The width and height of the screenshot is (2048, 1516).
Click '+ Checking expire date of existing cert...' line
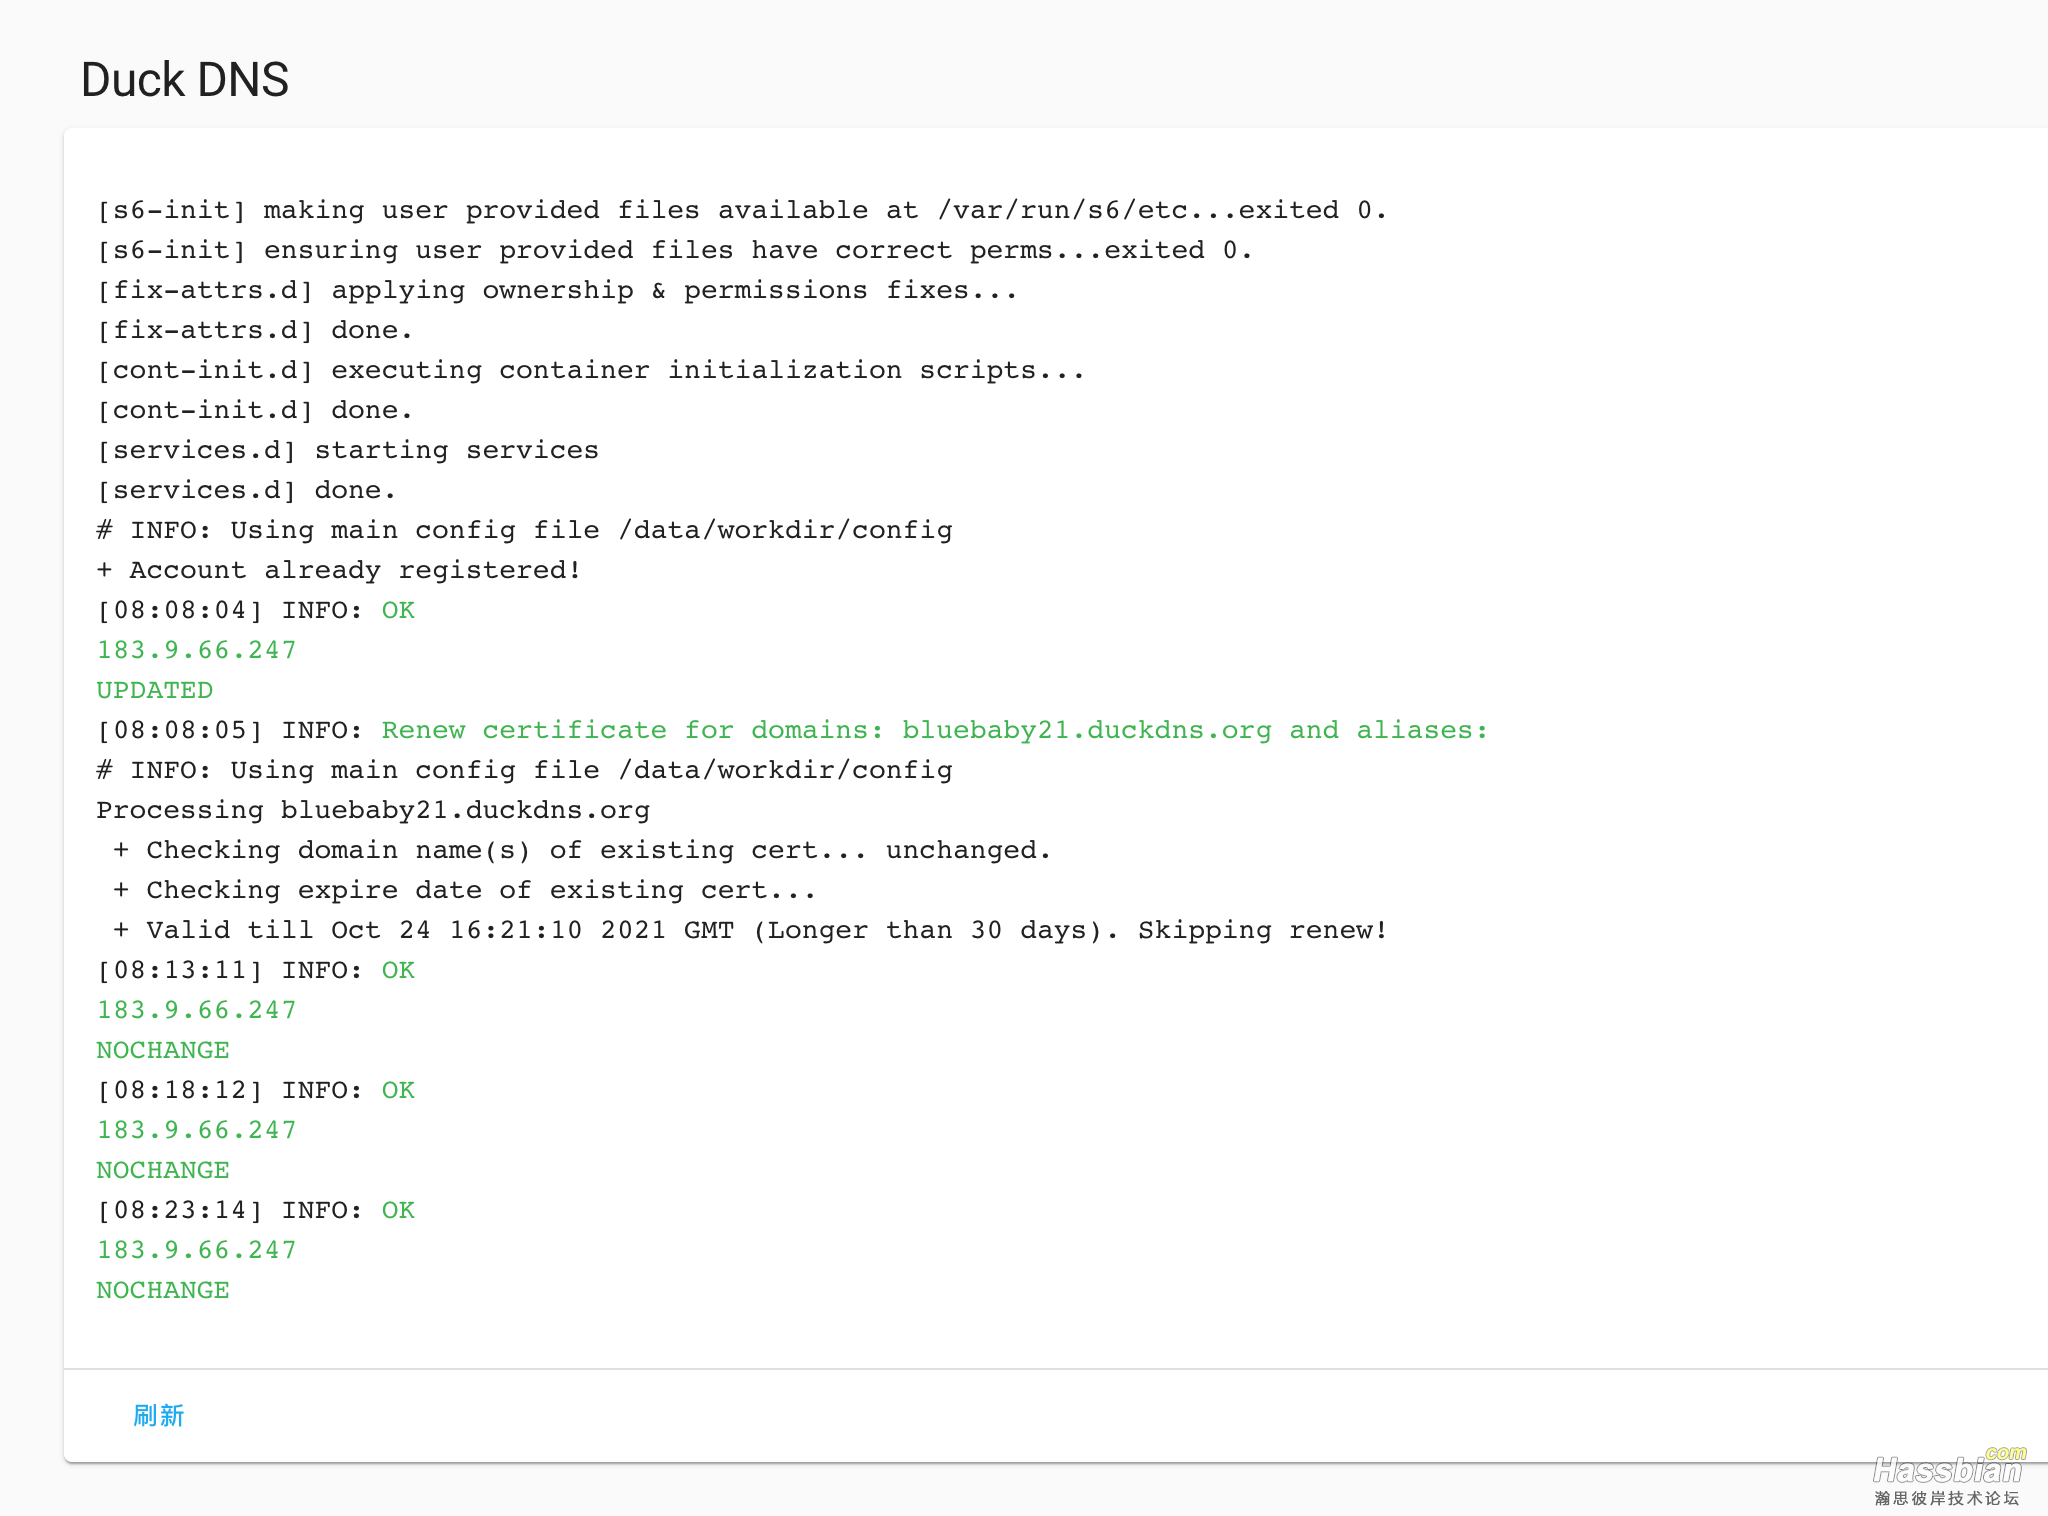click(465, 890)
